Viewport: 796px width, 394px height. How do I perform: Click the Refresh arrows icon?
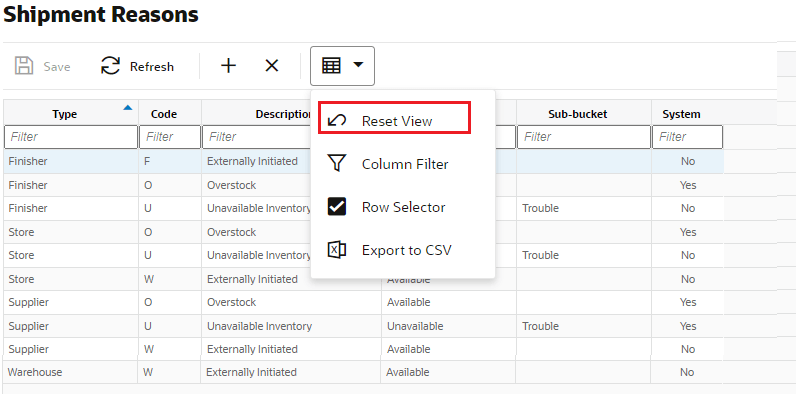110,66
